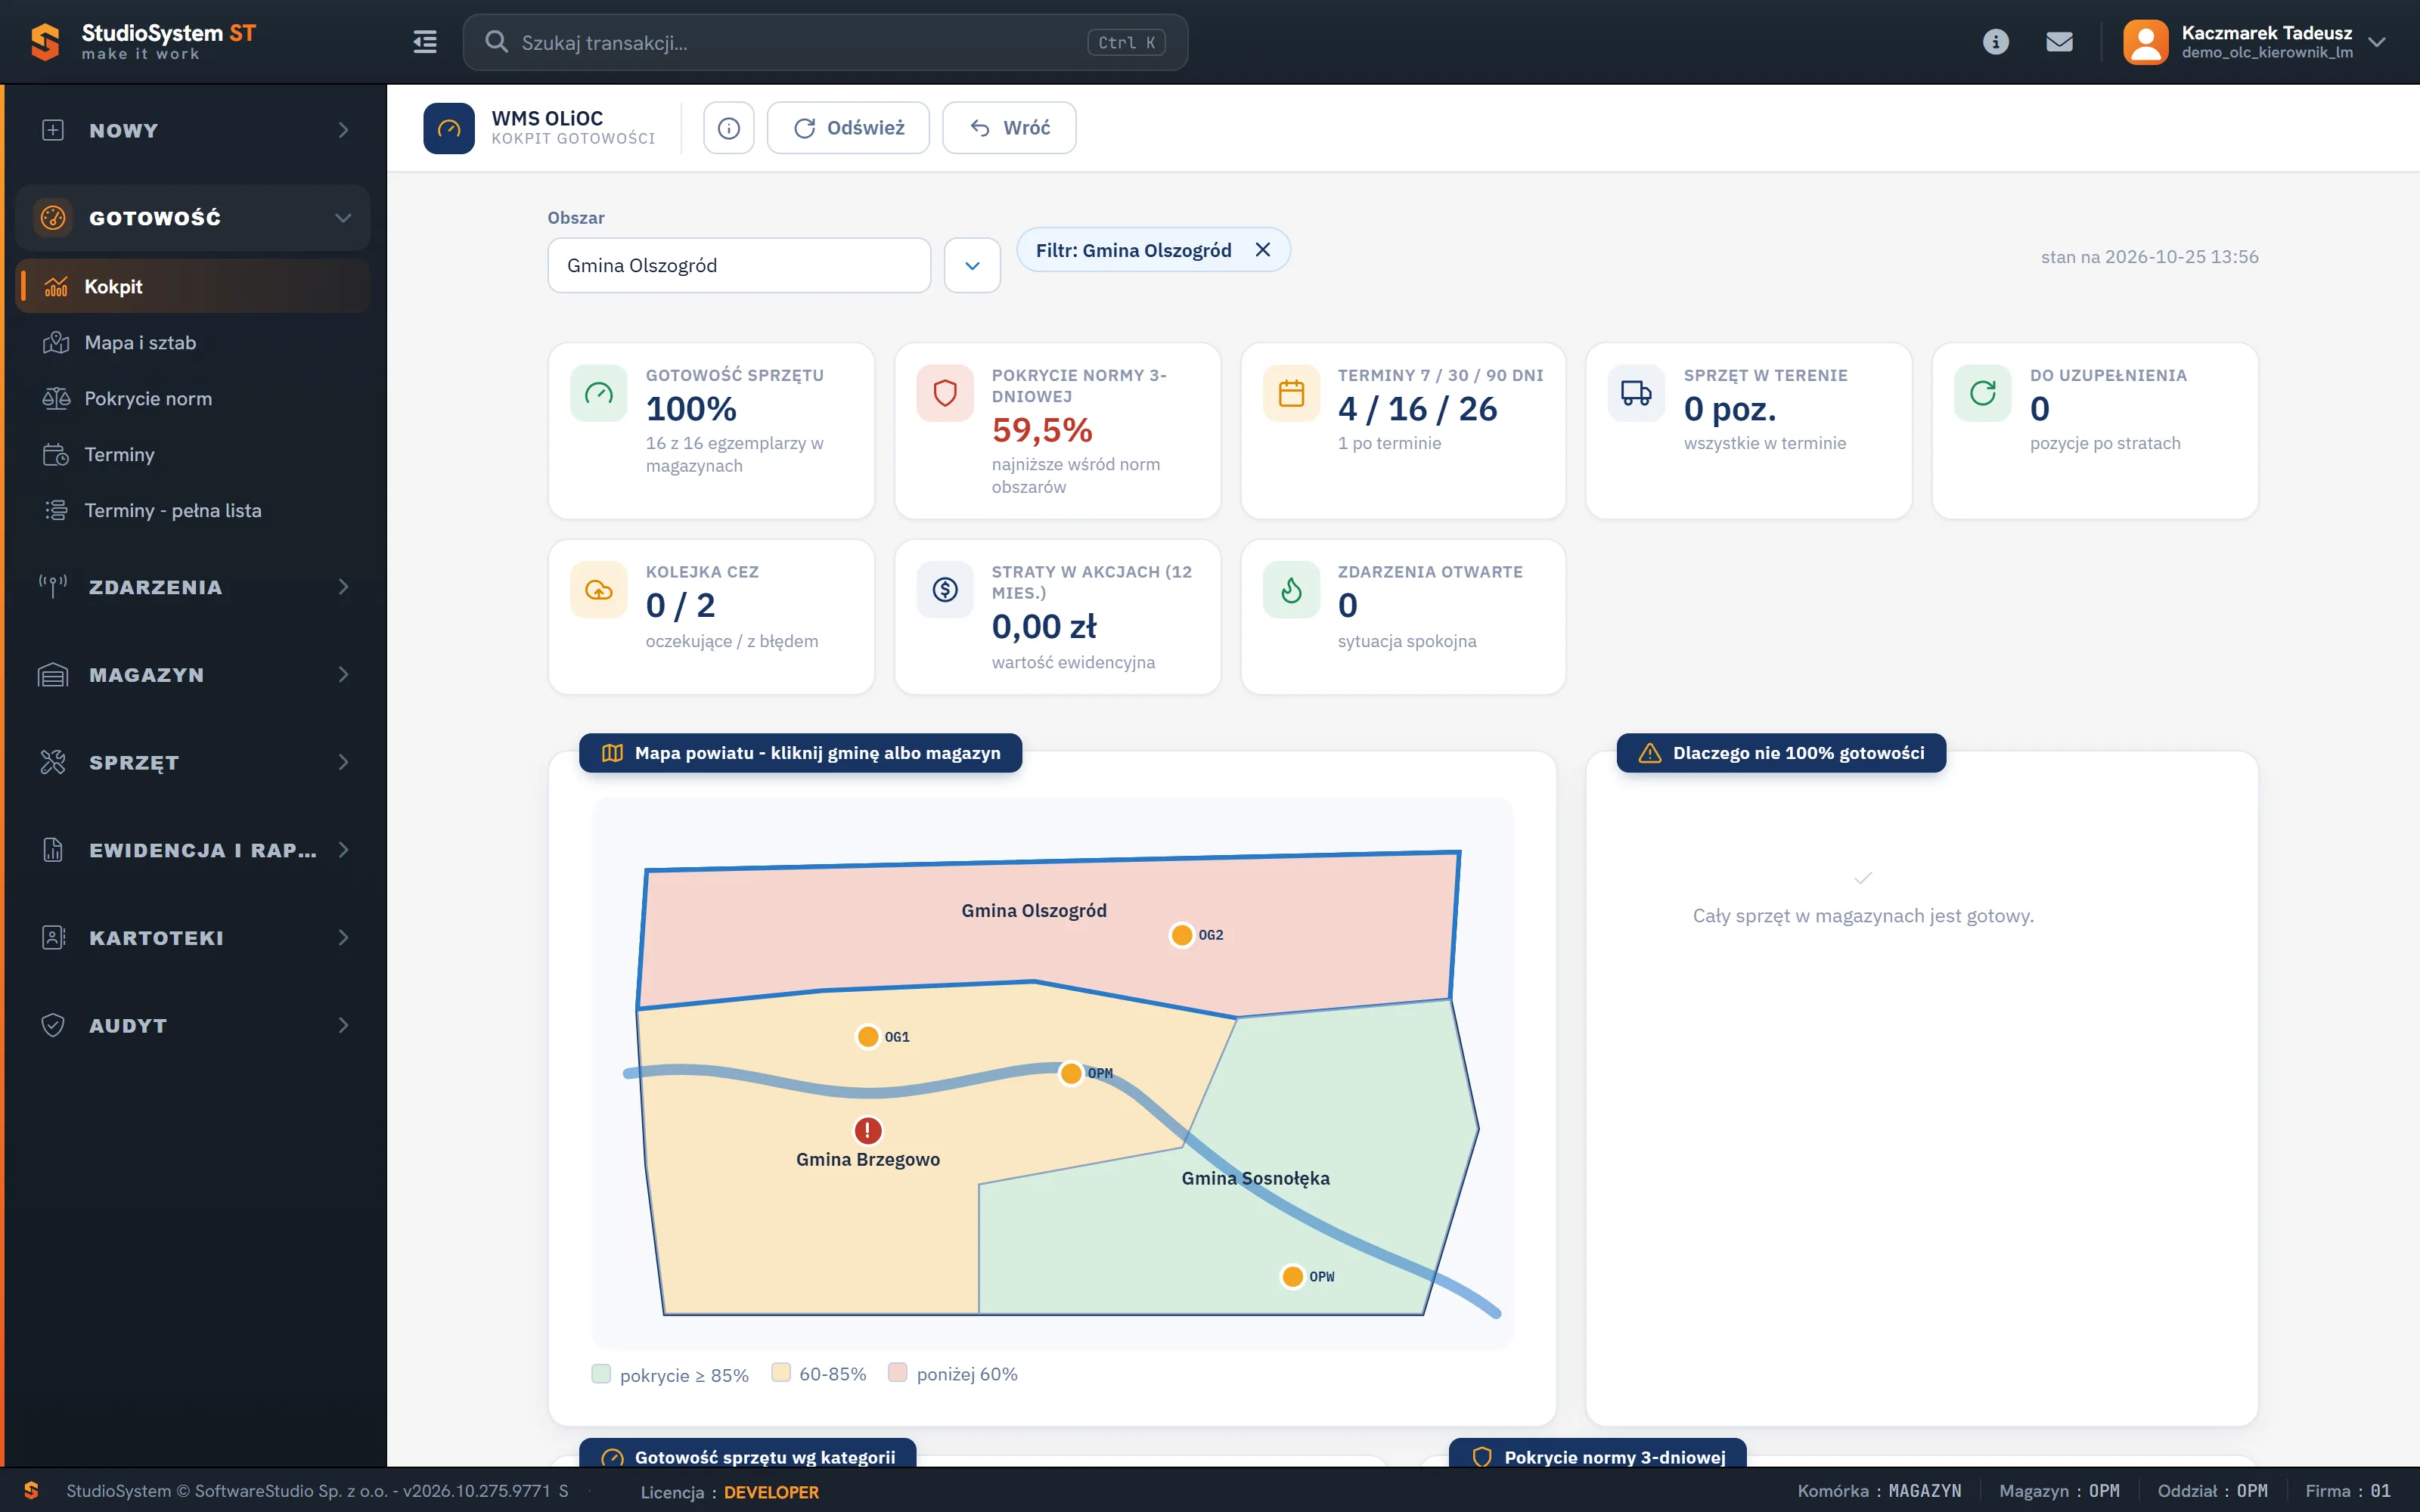
Task: Click the cloud icon on Kolejka CEZ card
Action: [599, 590]
